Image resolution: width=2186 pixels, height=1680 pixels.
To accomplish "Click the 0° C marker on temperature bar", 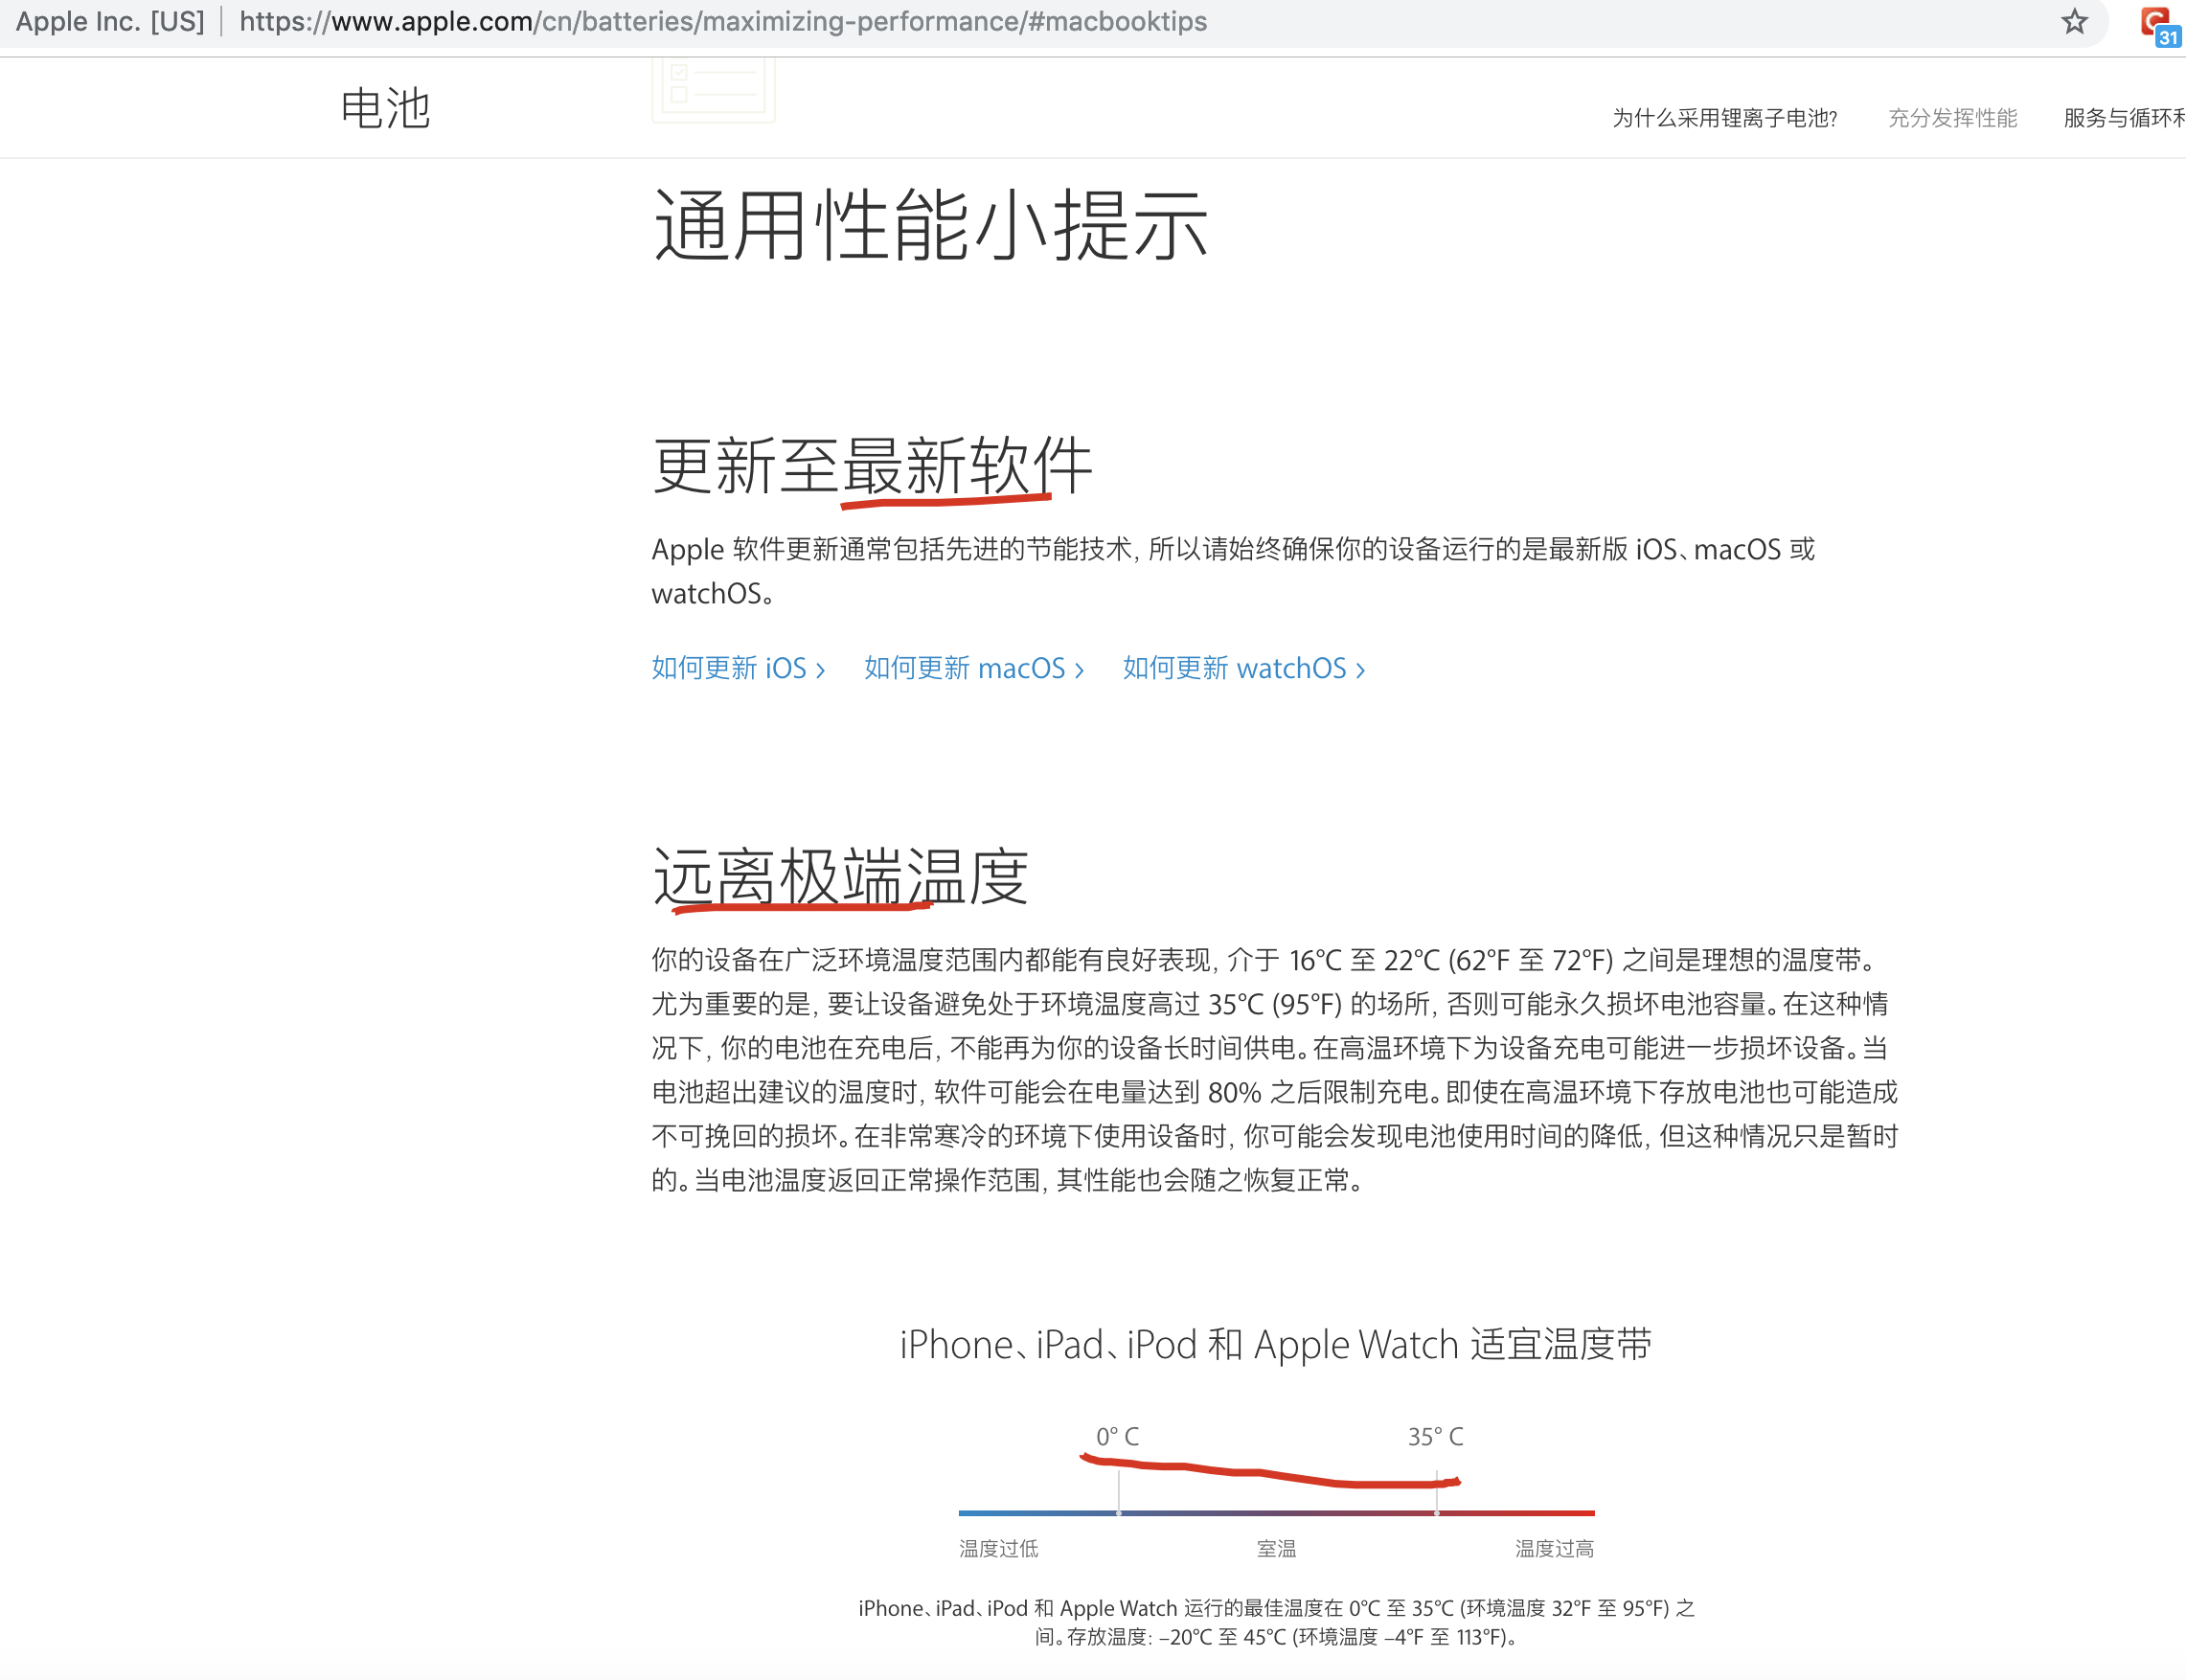I will pos(1118,1513).
